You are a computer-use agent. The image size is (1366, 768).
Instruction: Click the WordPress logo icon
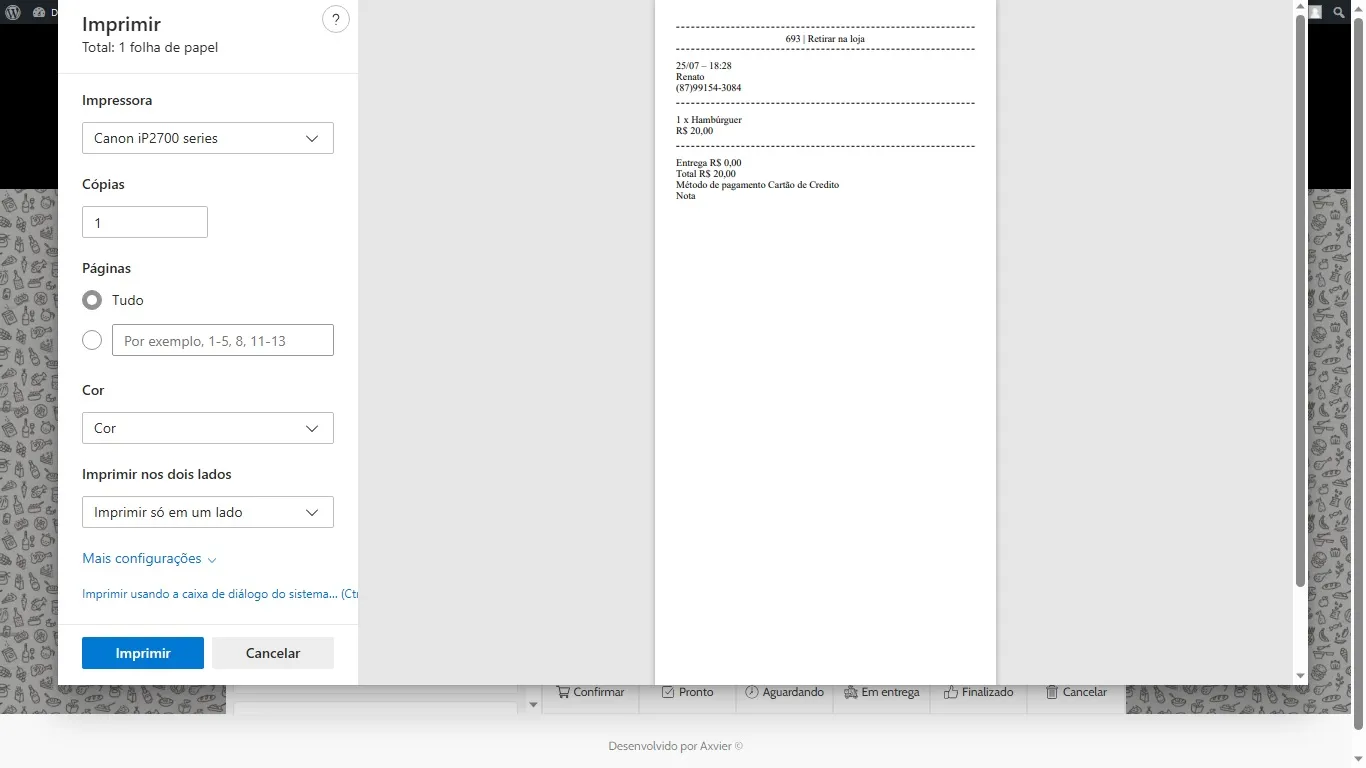point(13,13)
